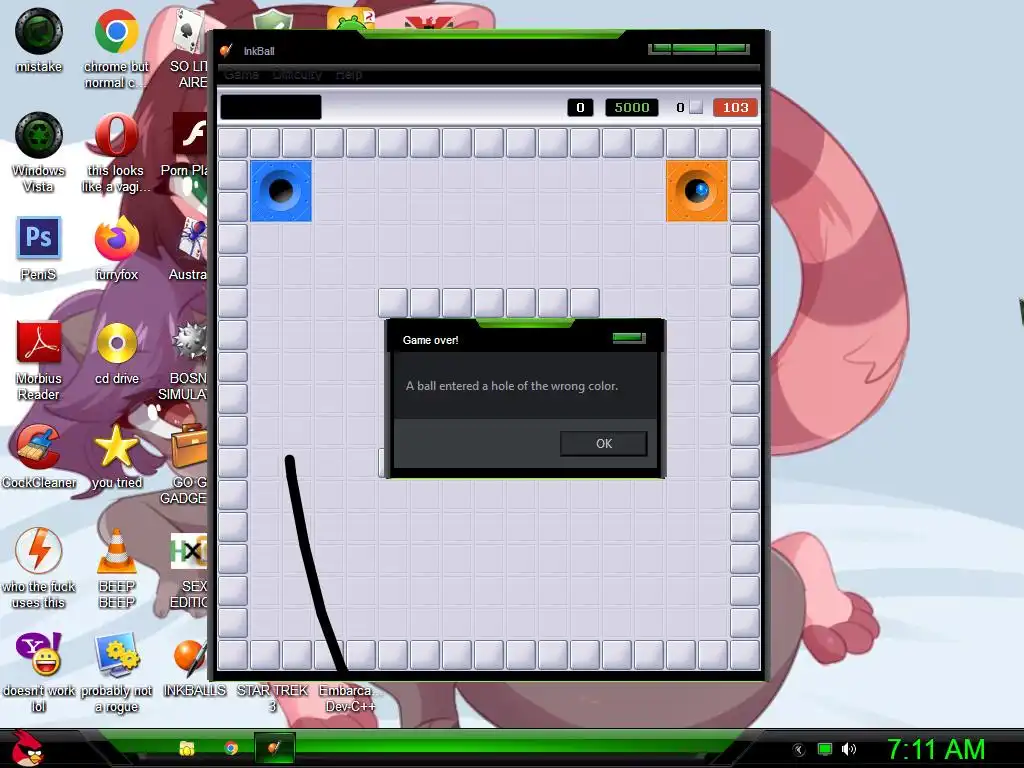Click the blue hole on the board
This screenshot has height=768, width=1024.
281,191
